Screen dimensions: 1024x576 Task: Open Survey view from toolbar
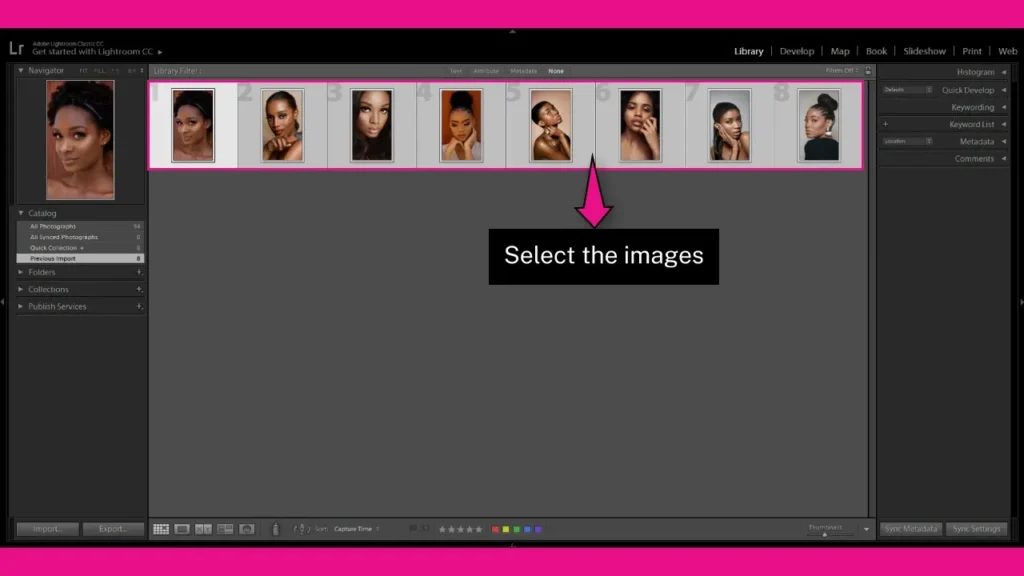225,529
